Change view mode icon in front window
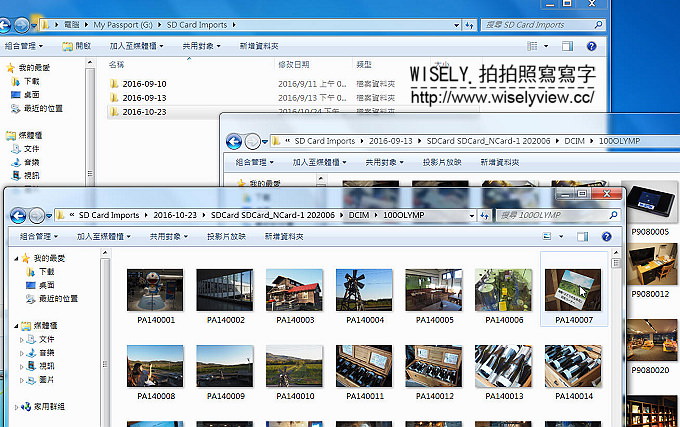Image resolution: width=680 pixels, height=427 pixels. pyautogui.click(x=547, y=236)
